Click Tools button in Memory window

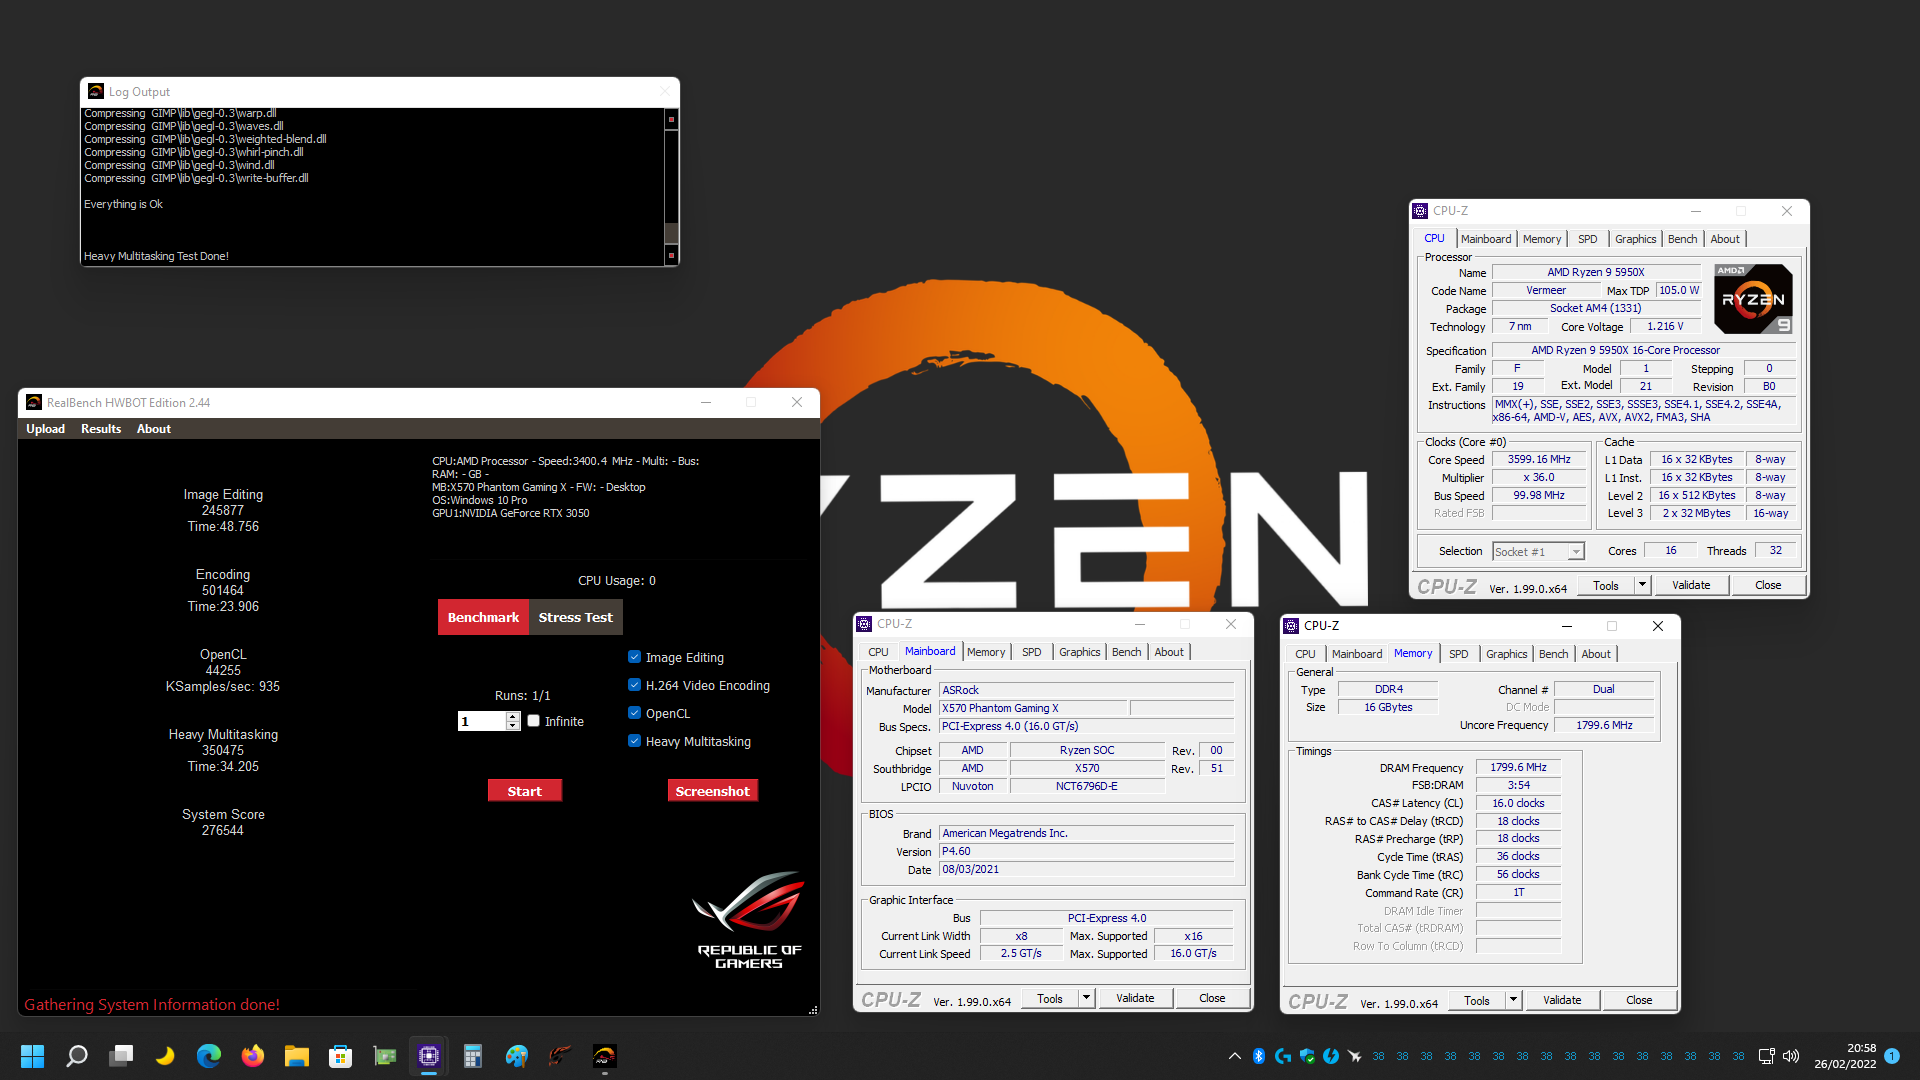1477,1000
